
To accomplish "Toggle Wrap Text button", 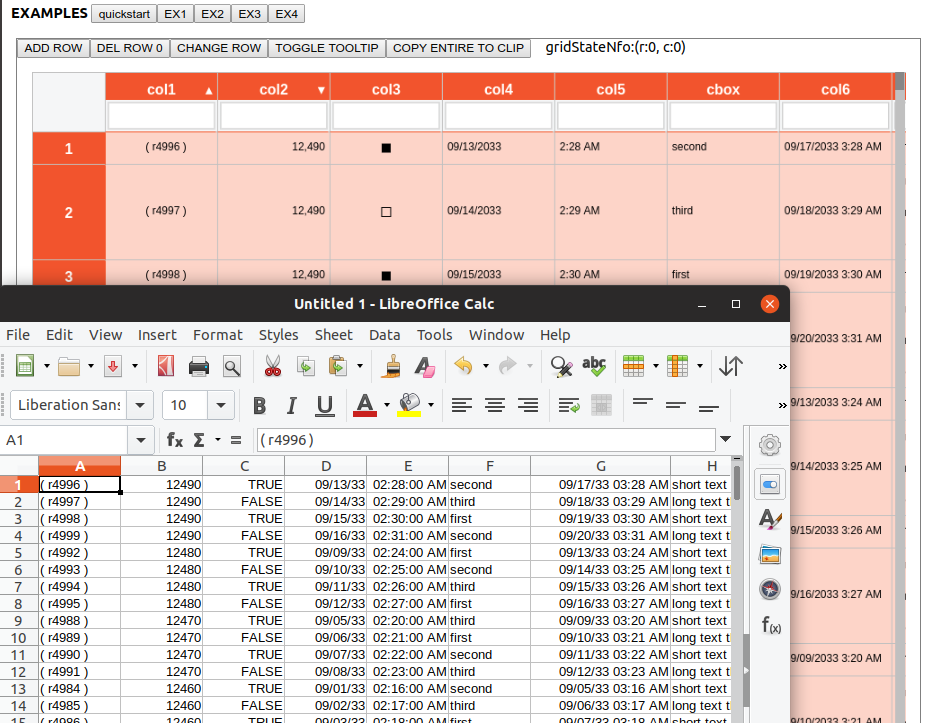I will click(569, 406).
